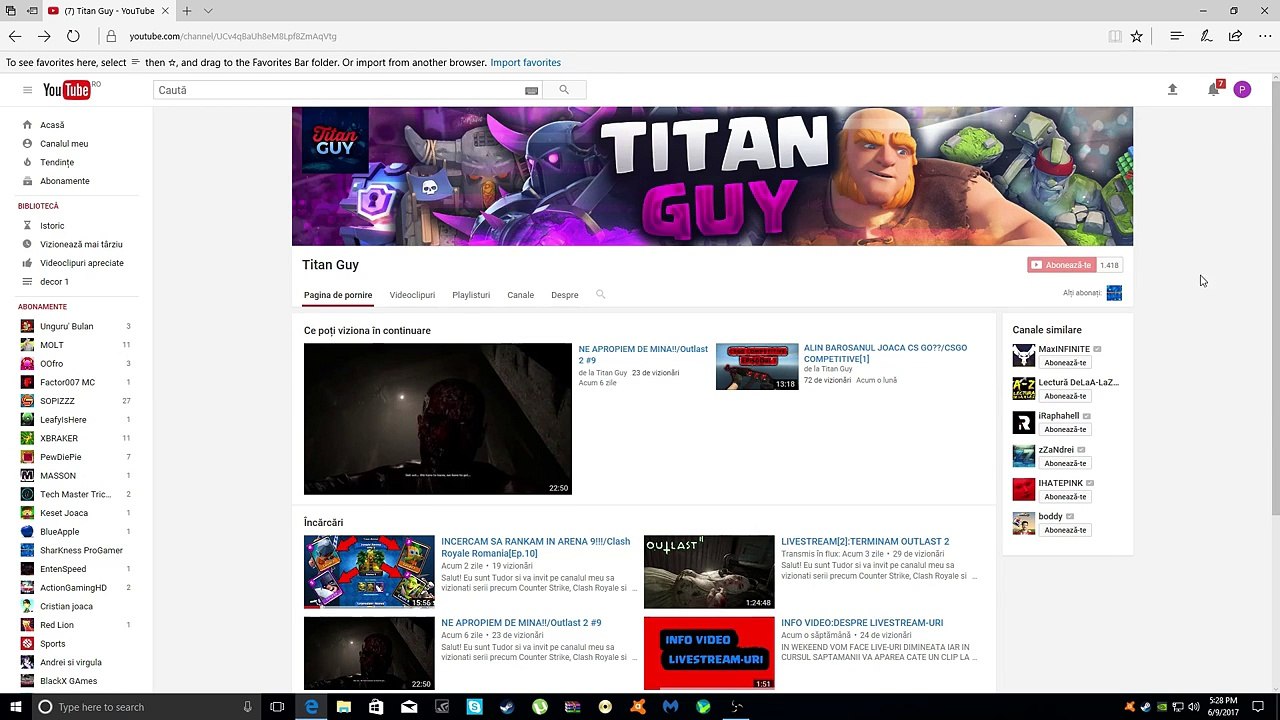1280x720 pixels.
Task: Focus the Windows taskbar search box
Action: pyautogui.click(x=148, y=707)
